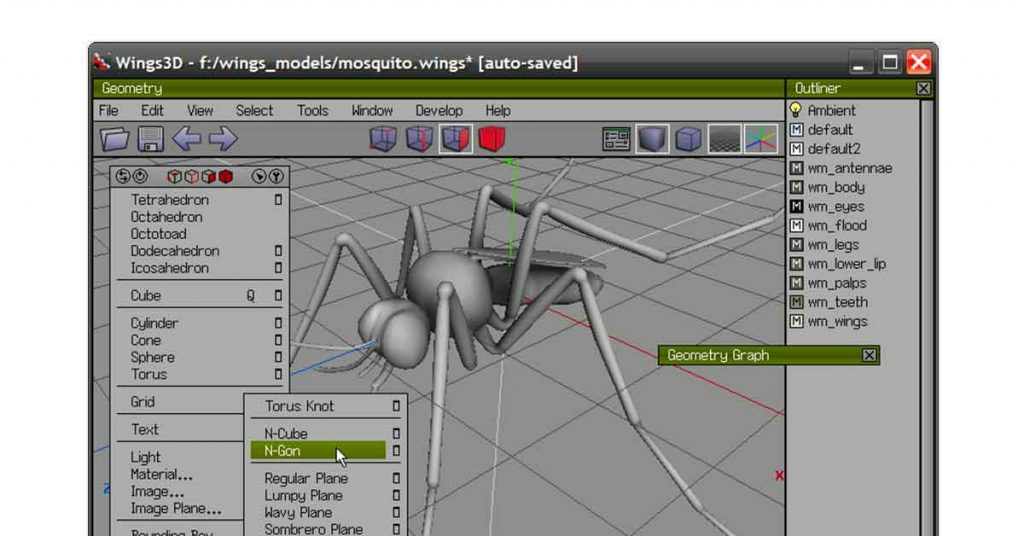Open Dodecahedron options box
Viewport: 1024px width, 536px height.
(x=278, y=251)
